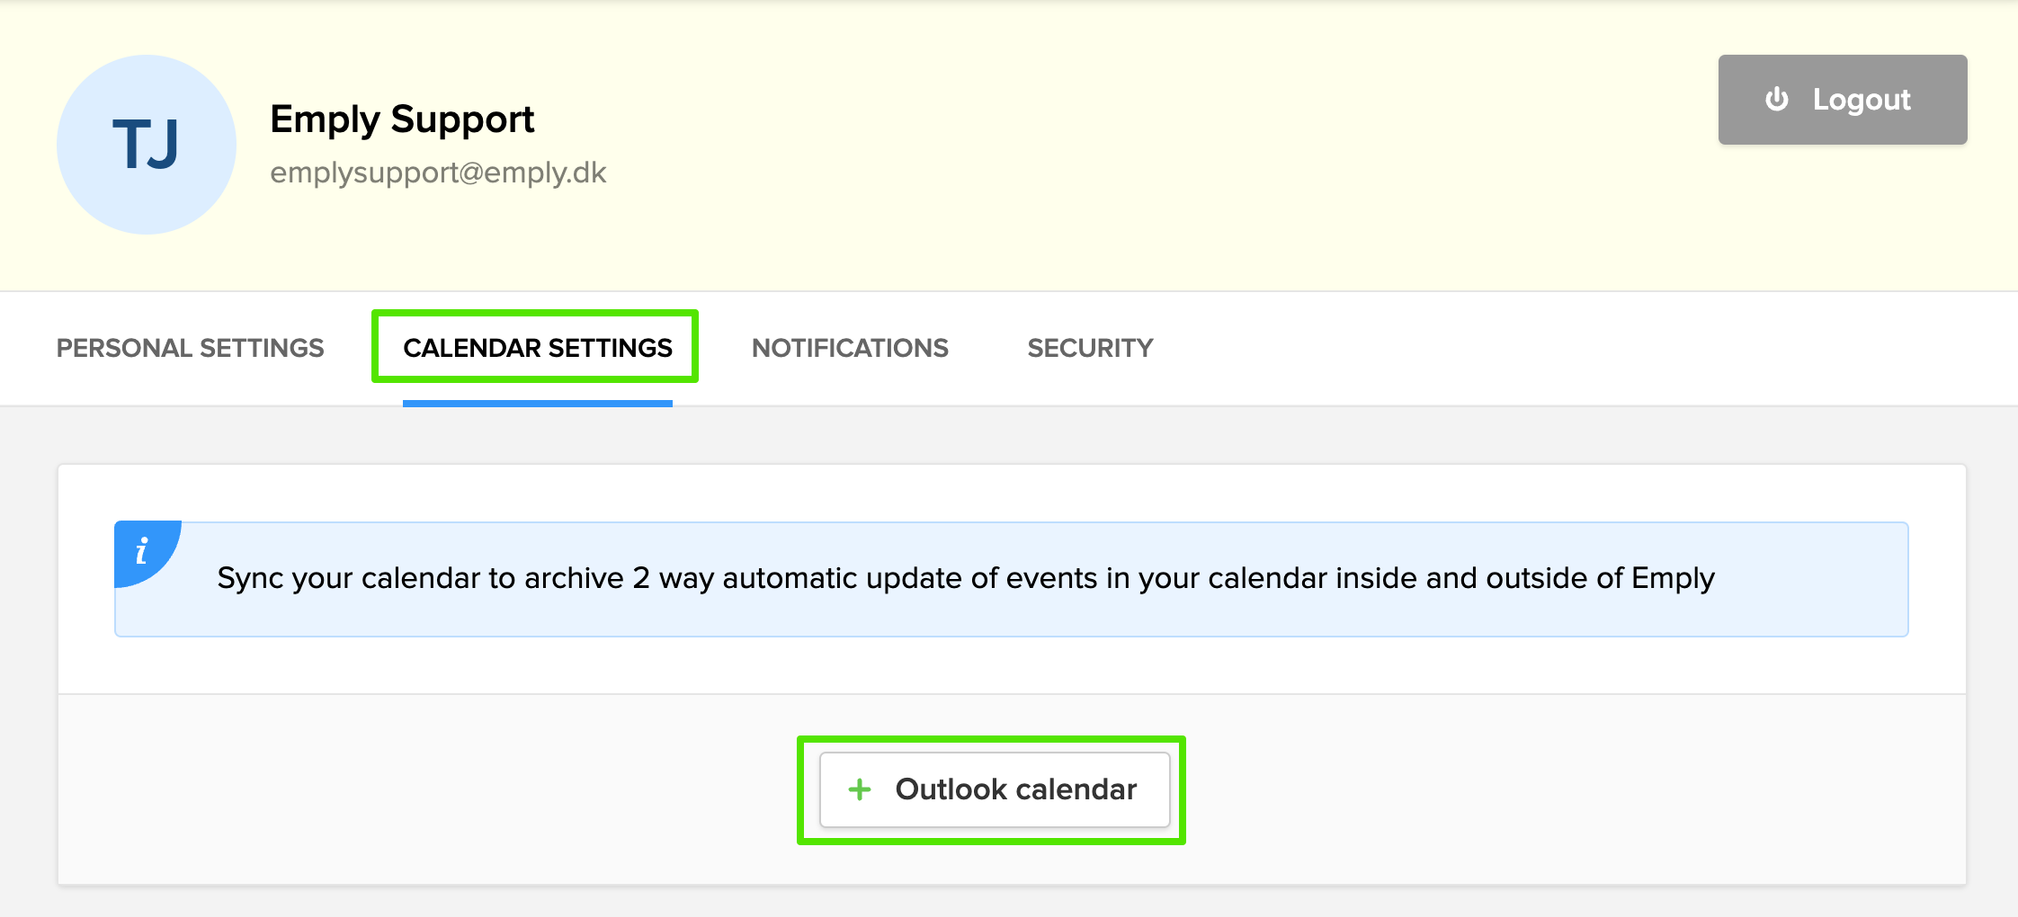Click the Emply Support profile name

coord(402,120)
